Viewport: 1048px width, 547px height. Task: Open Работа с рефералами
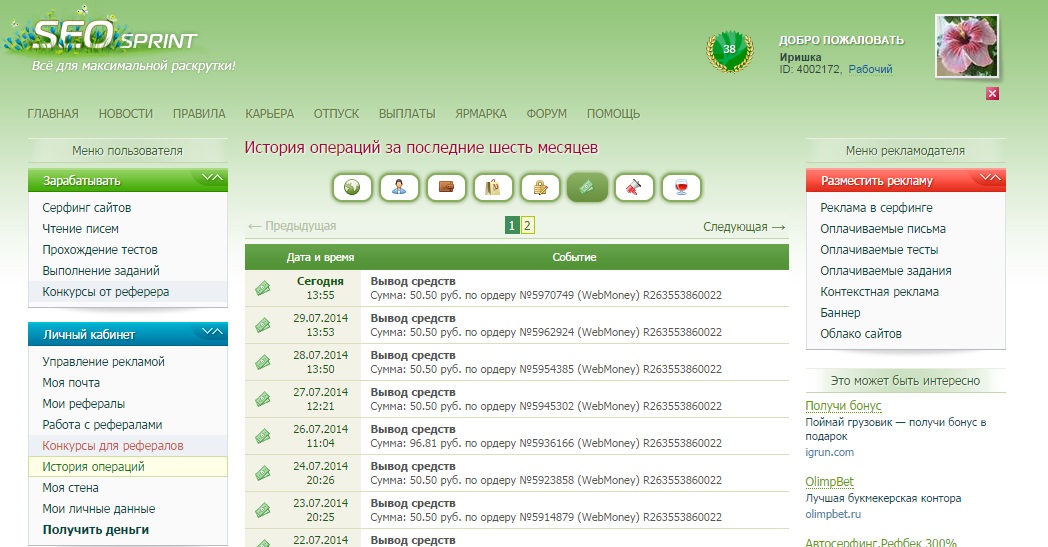[x=102, y=425]
